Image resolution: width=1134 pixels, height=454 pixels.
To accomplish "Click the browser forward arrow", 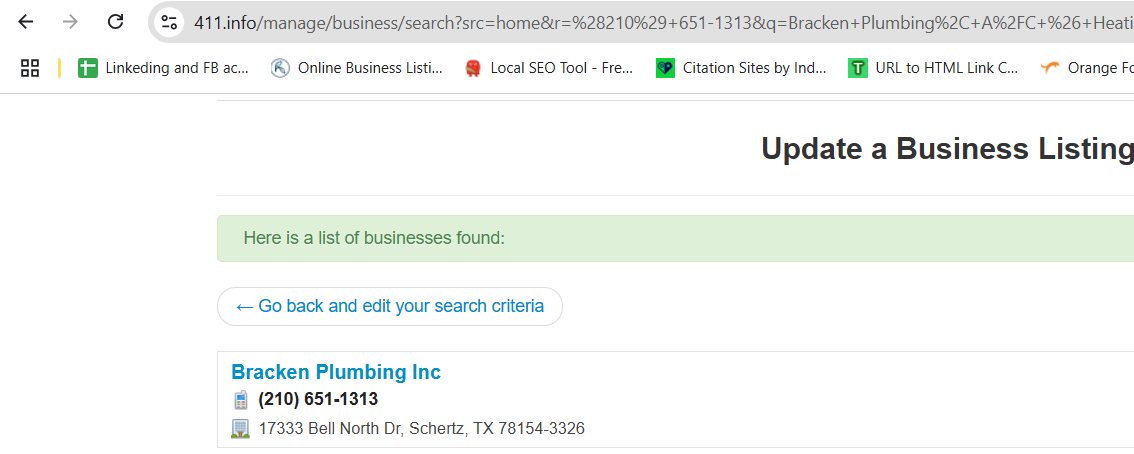I will [70, 22].
